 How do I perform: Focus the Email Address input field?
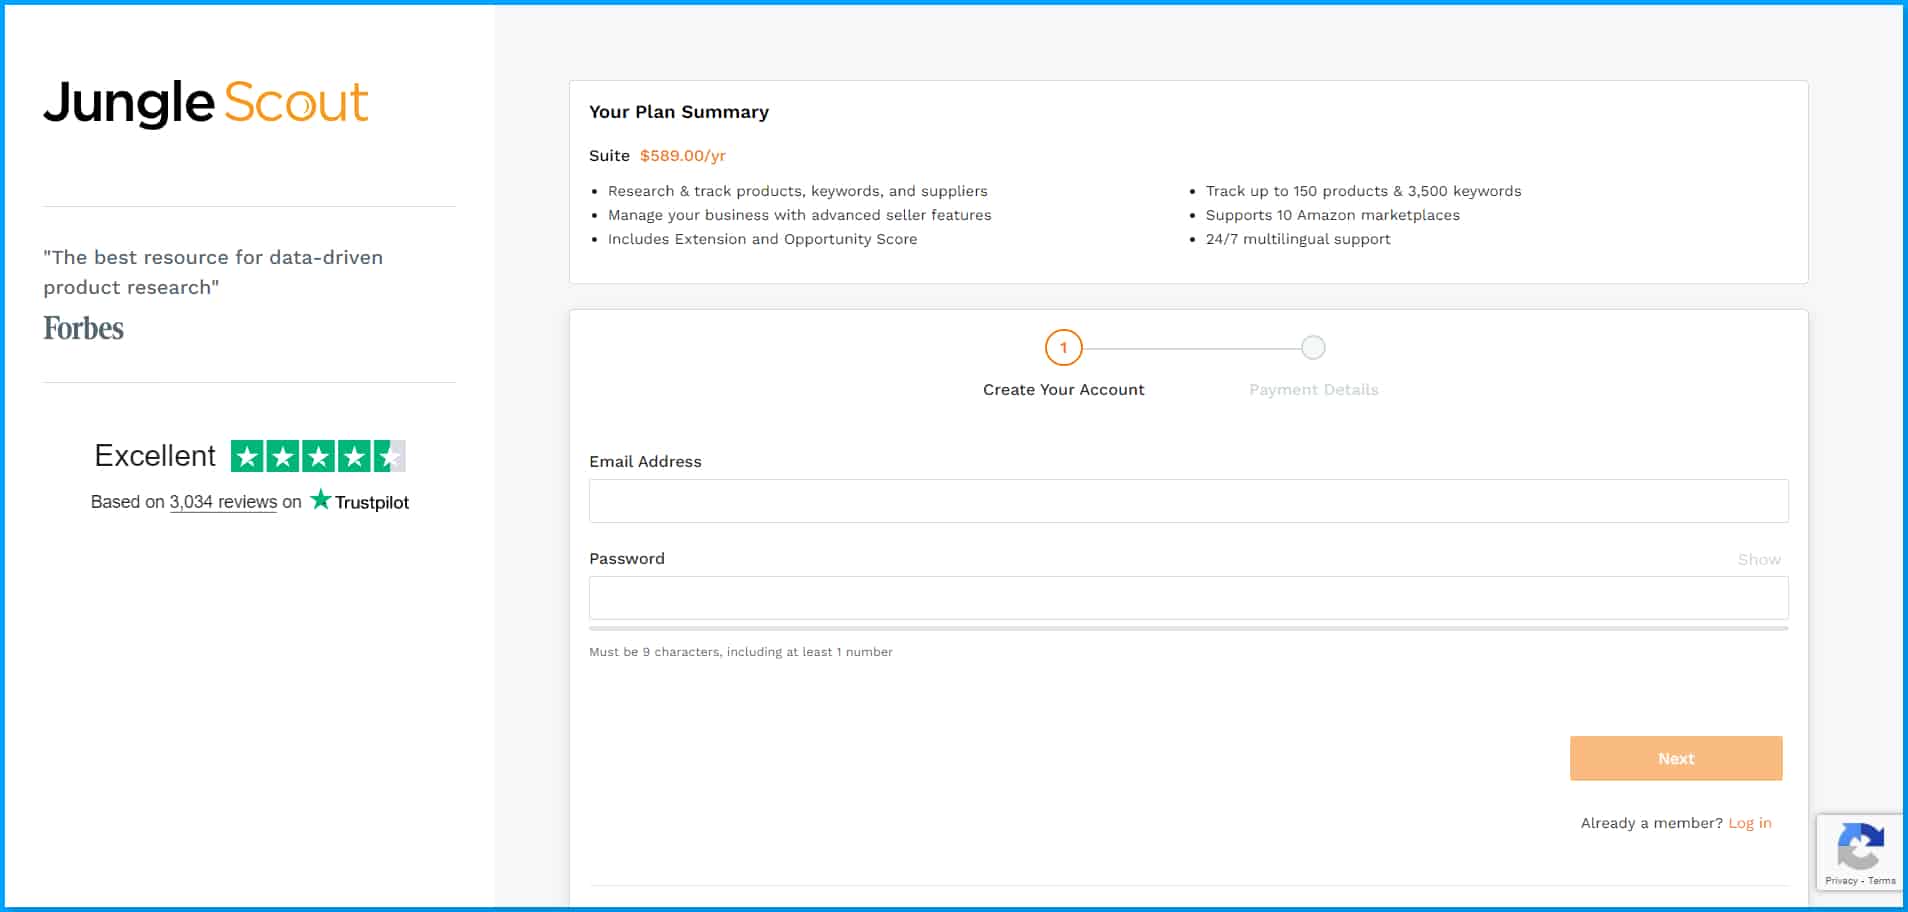(1188, 501)
